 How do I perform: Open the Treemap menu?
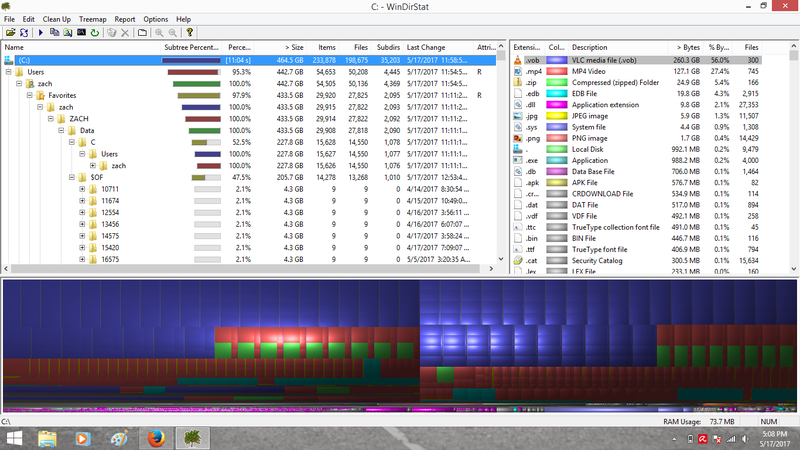click(92, 19)
